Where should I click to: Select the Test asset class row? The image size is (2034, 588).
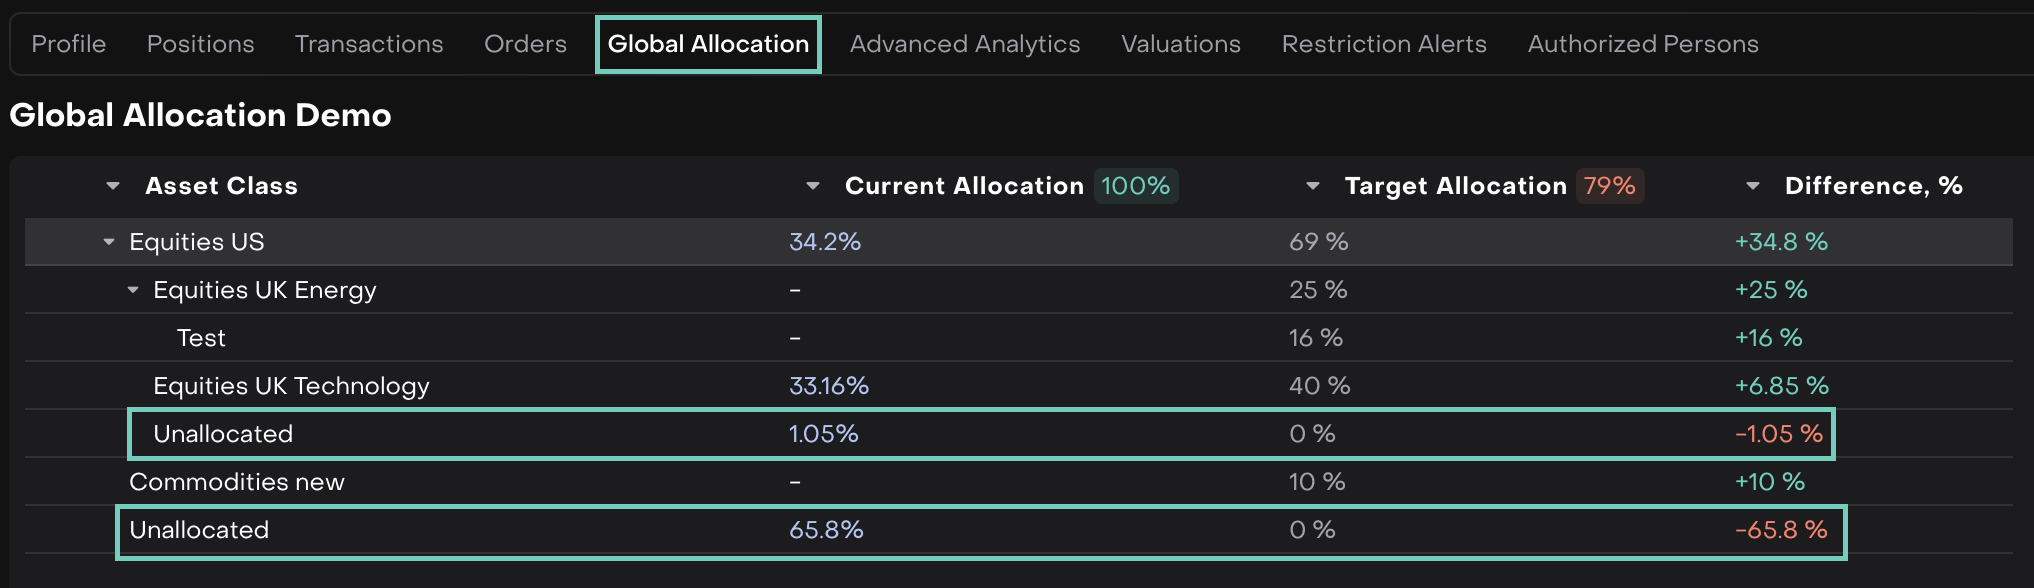(201, 338)
